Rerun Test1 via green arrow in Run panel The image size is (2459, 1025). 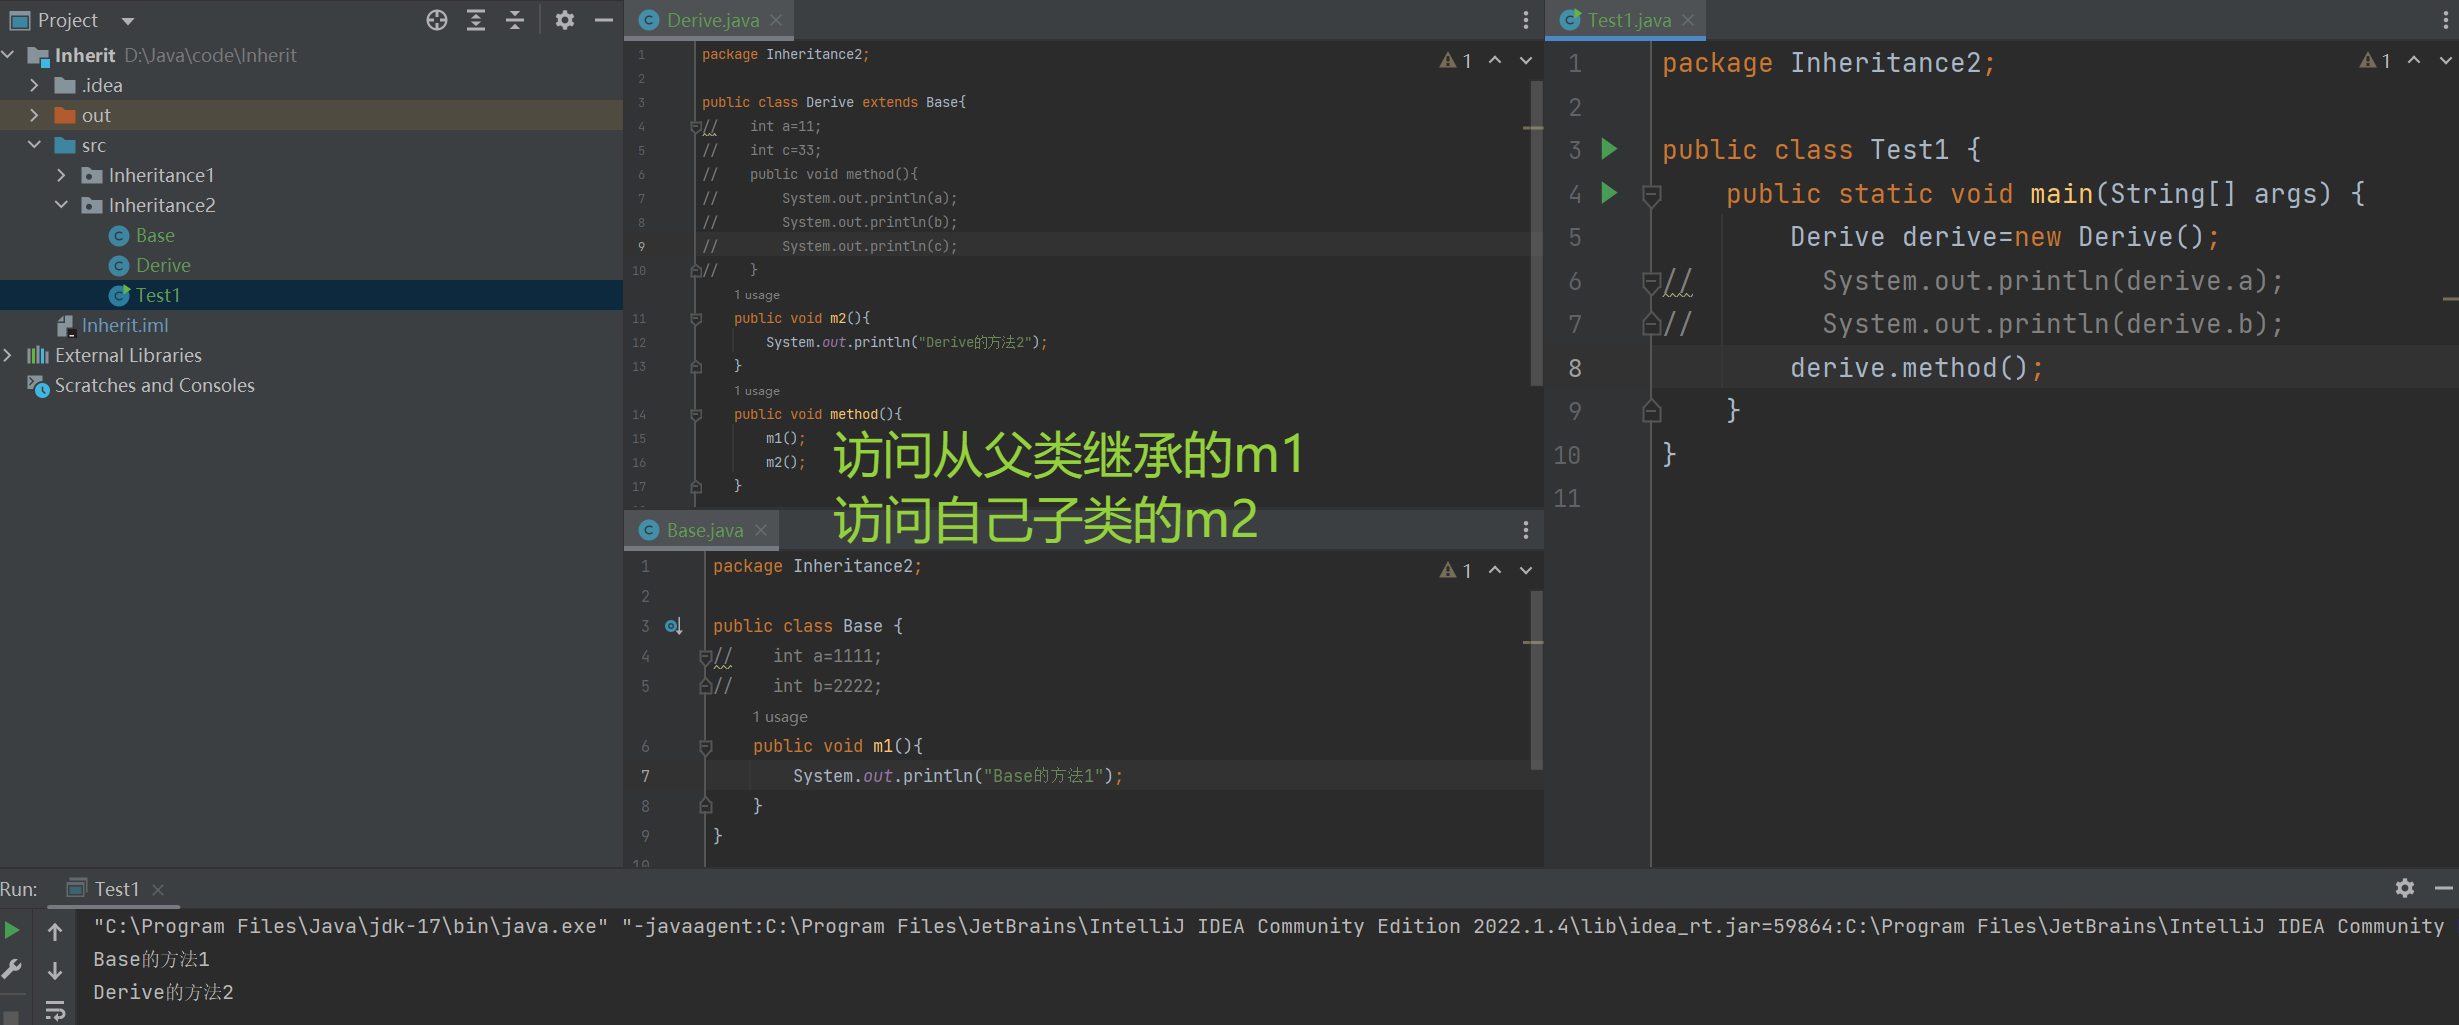coord(12,929)
